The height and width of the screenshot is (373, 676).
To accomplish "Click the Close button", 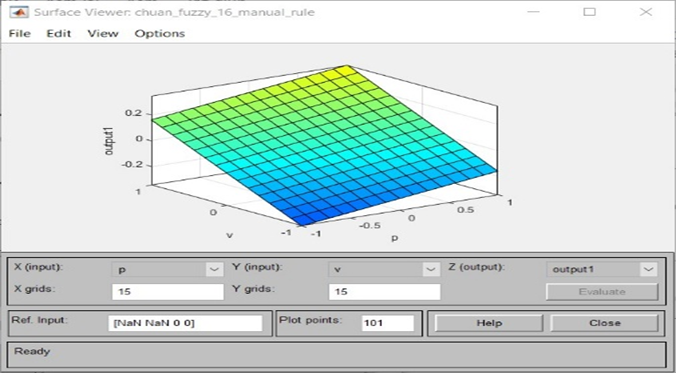I will click(x=604, y=323).
